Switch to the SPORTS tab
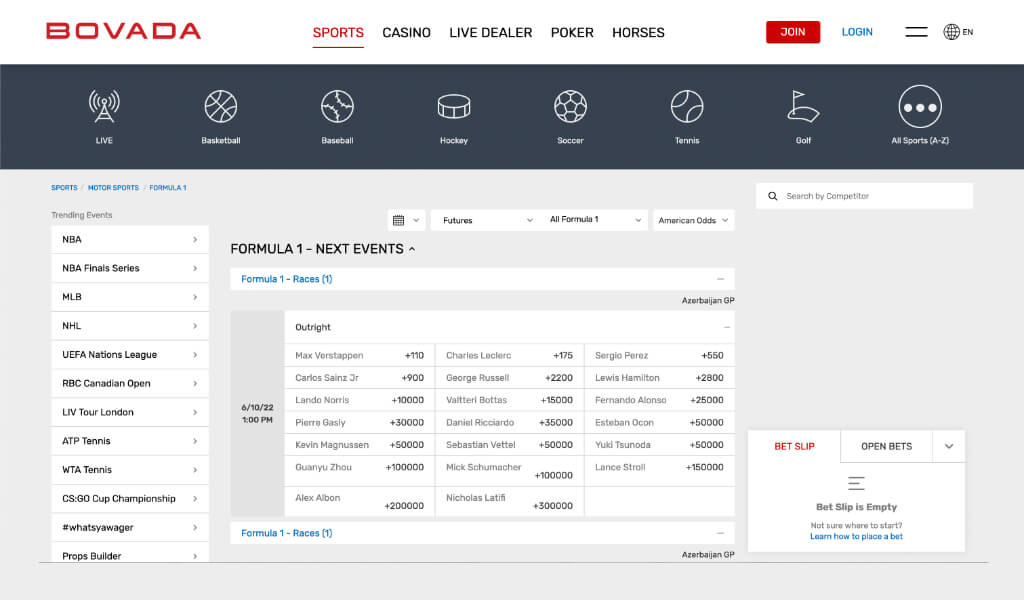The height and width of the screenshot is (600, 1024). 338,33
